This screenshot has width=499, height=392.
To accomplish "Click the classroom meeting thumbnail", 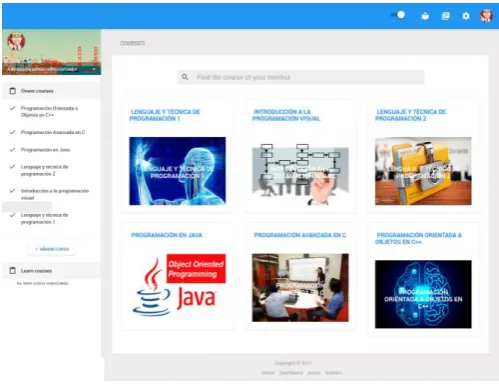I will tap(300, 288).
